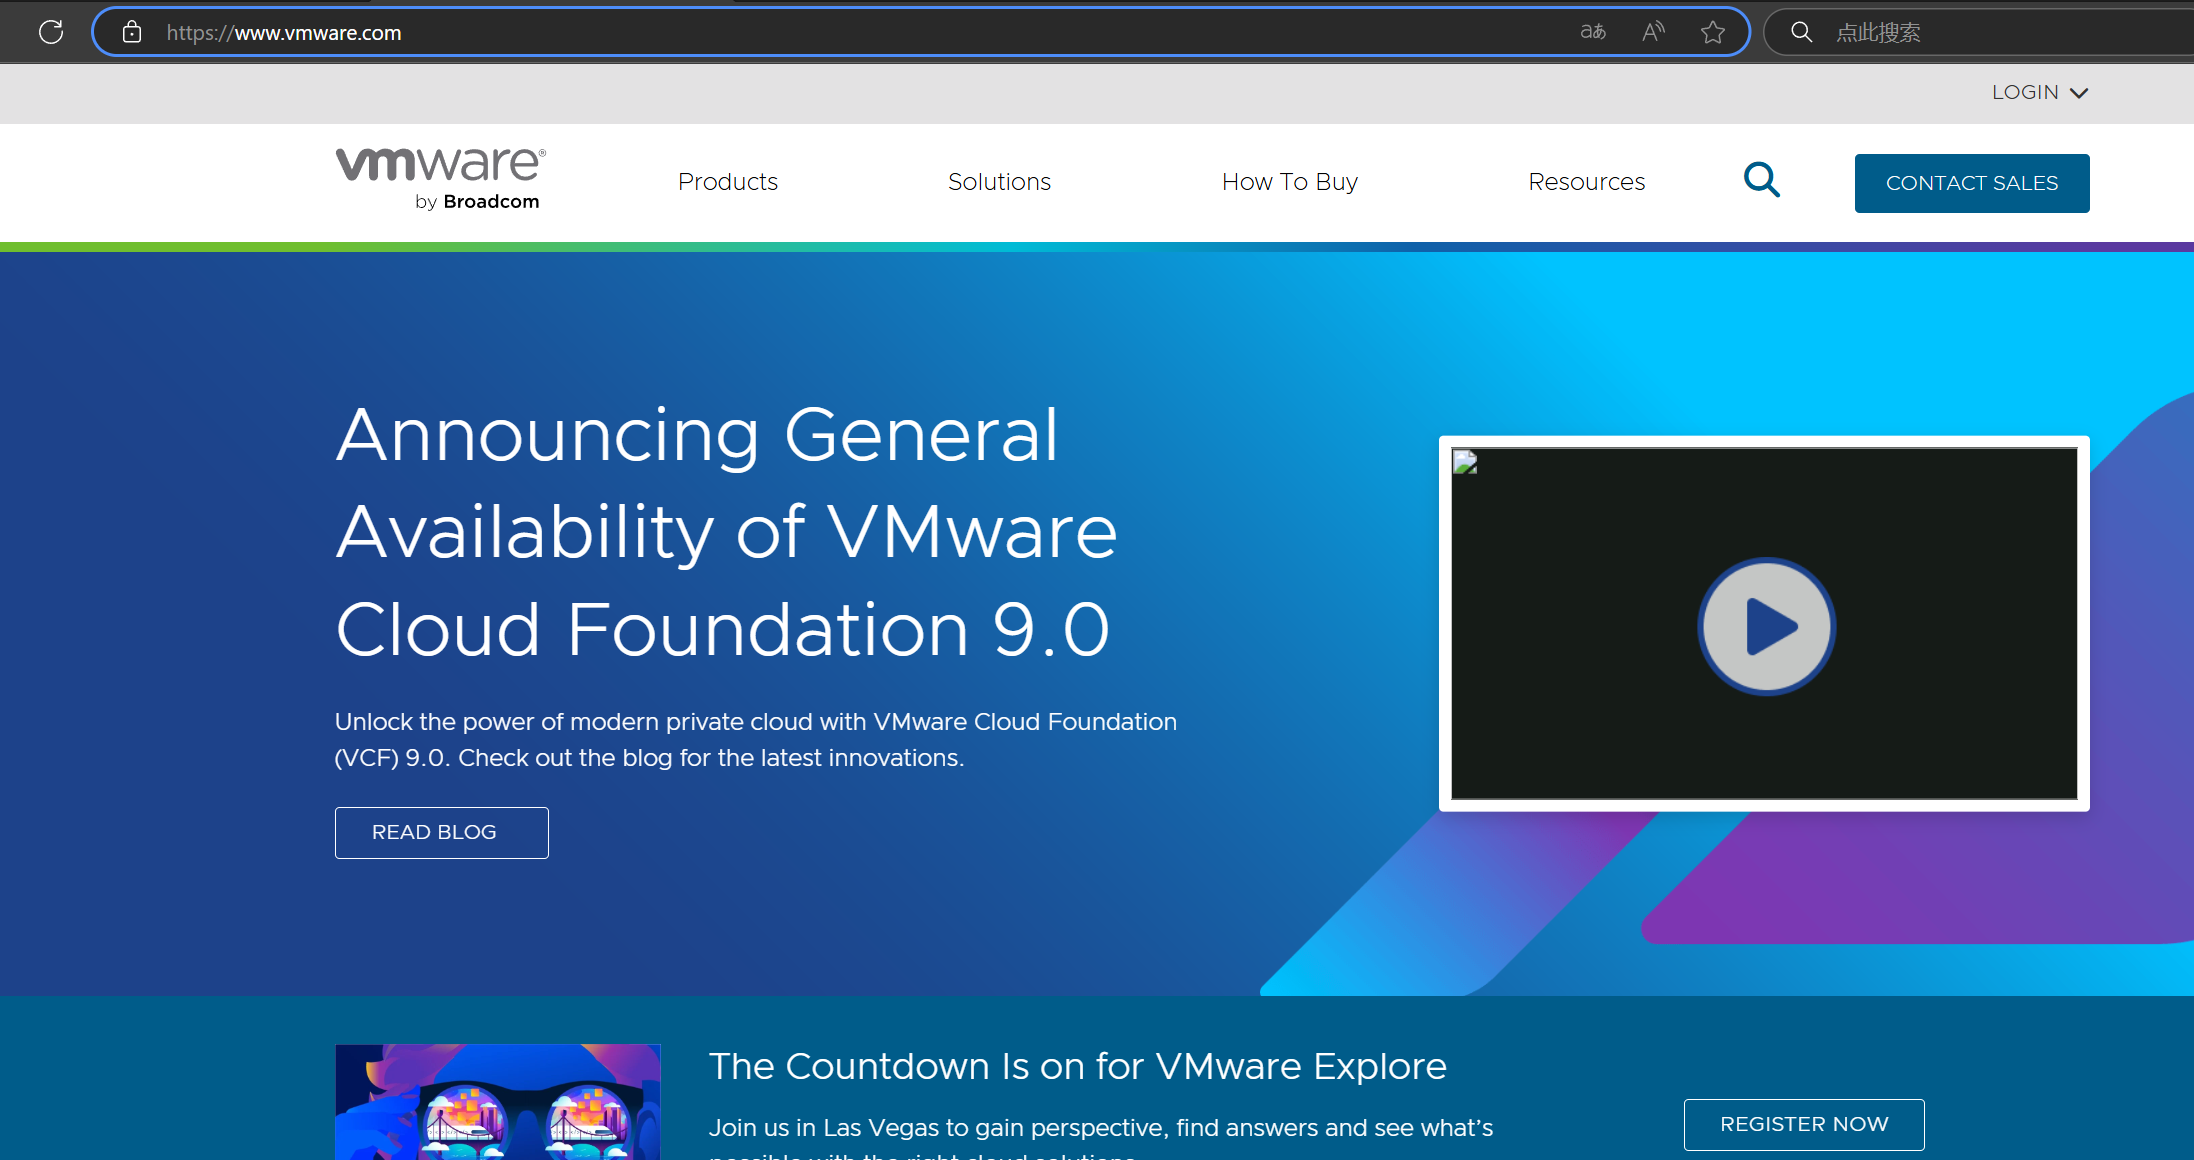Open the search on the VMware navigation bar

tap(1762, 180)
